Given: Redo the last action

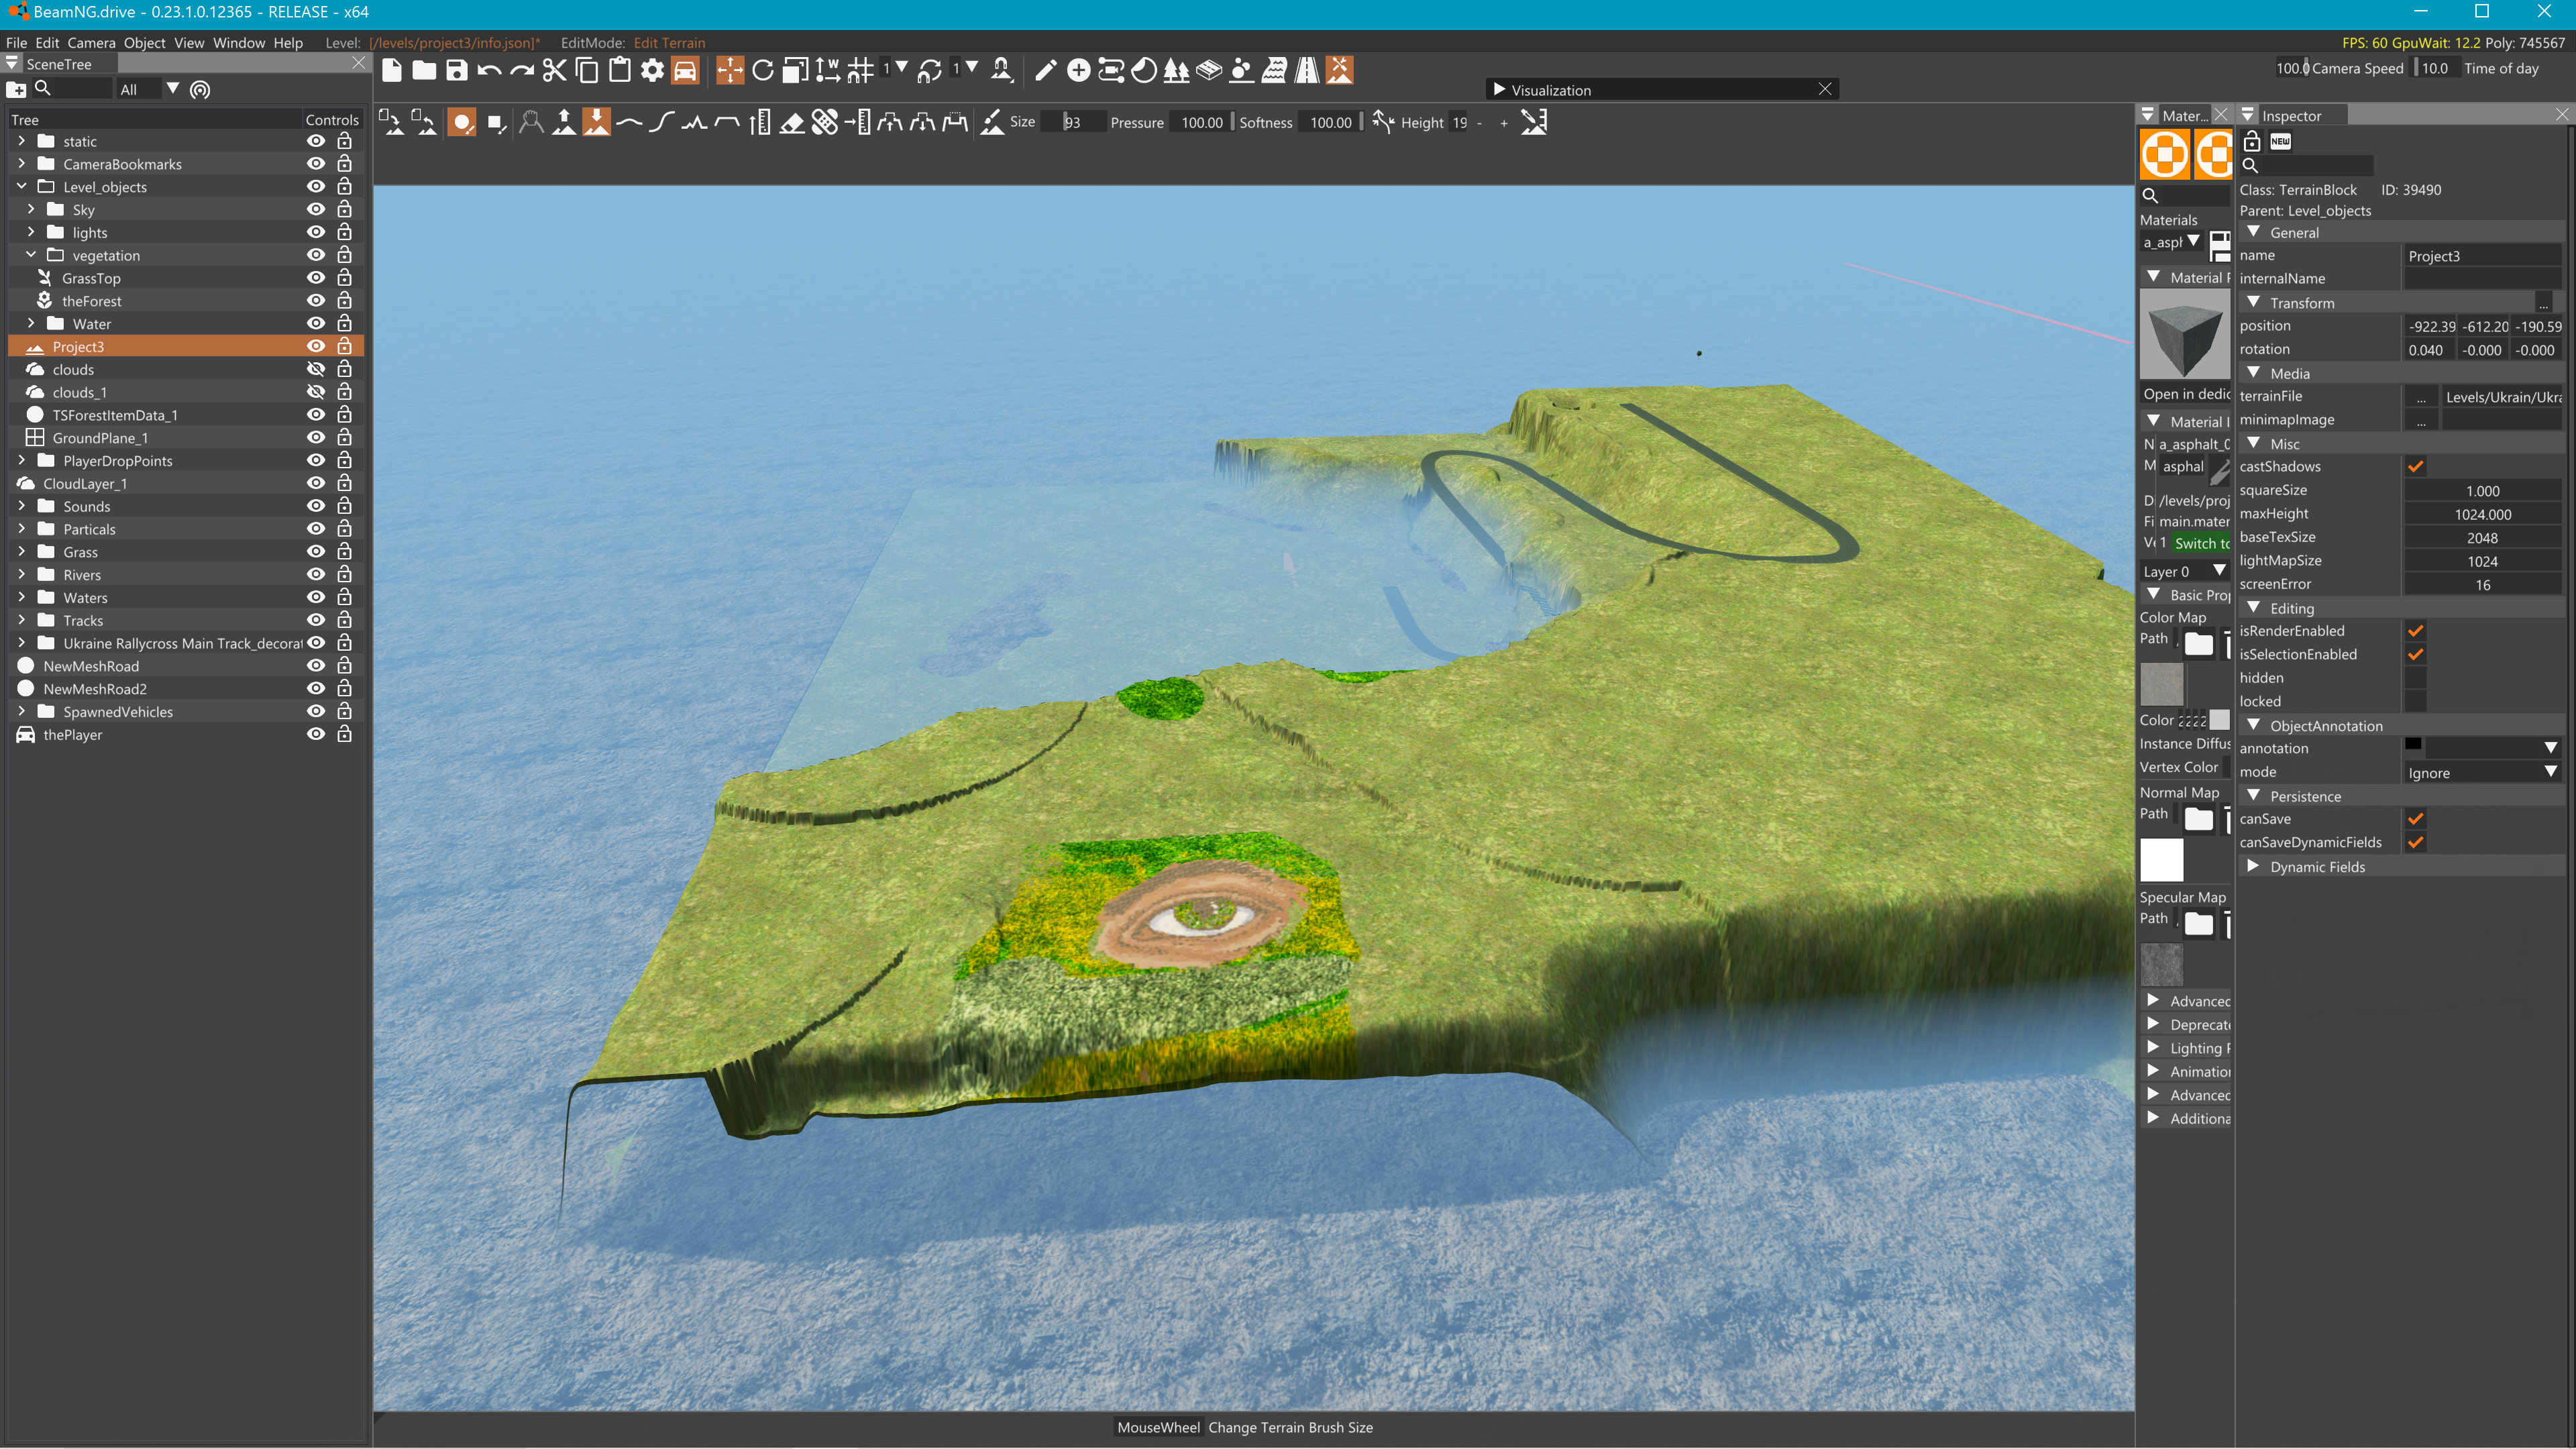Looking at the screenshot, I should 521,70.
